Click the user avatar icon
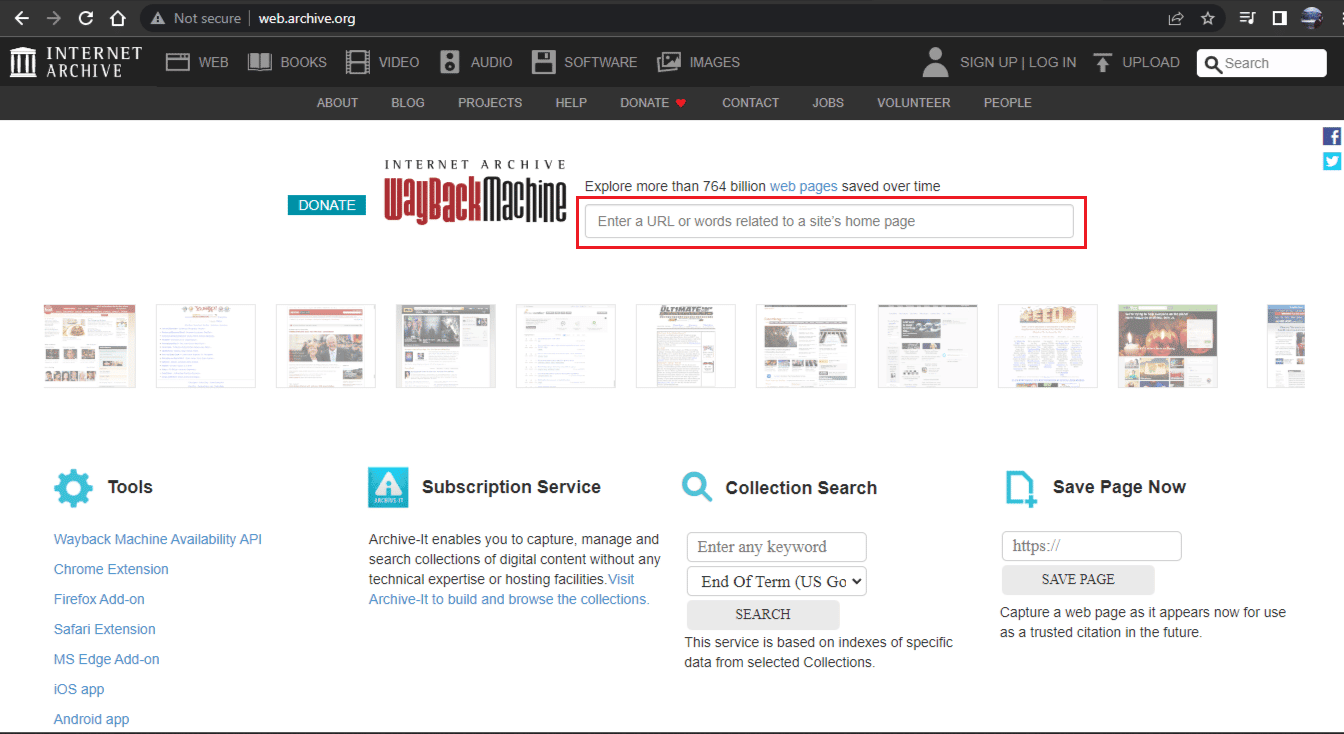1344x734 pixels. click(x=935, y=62)
